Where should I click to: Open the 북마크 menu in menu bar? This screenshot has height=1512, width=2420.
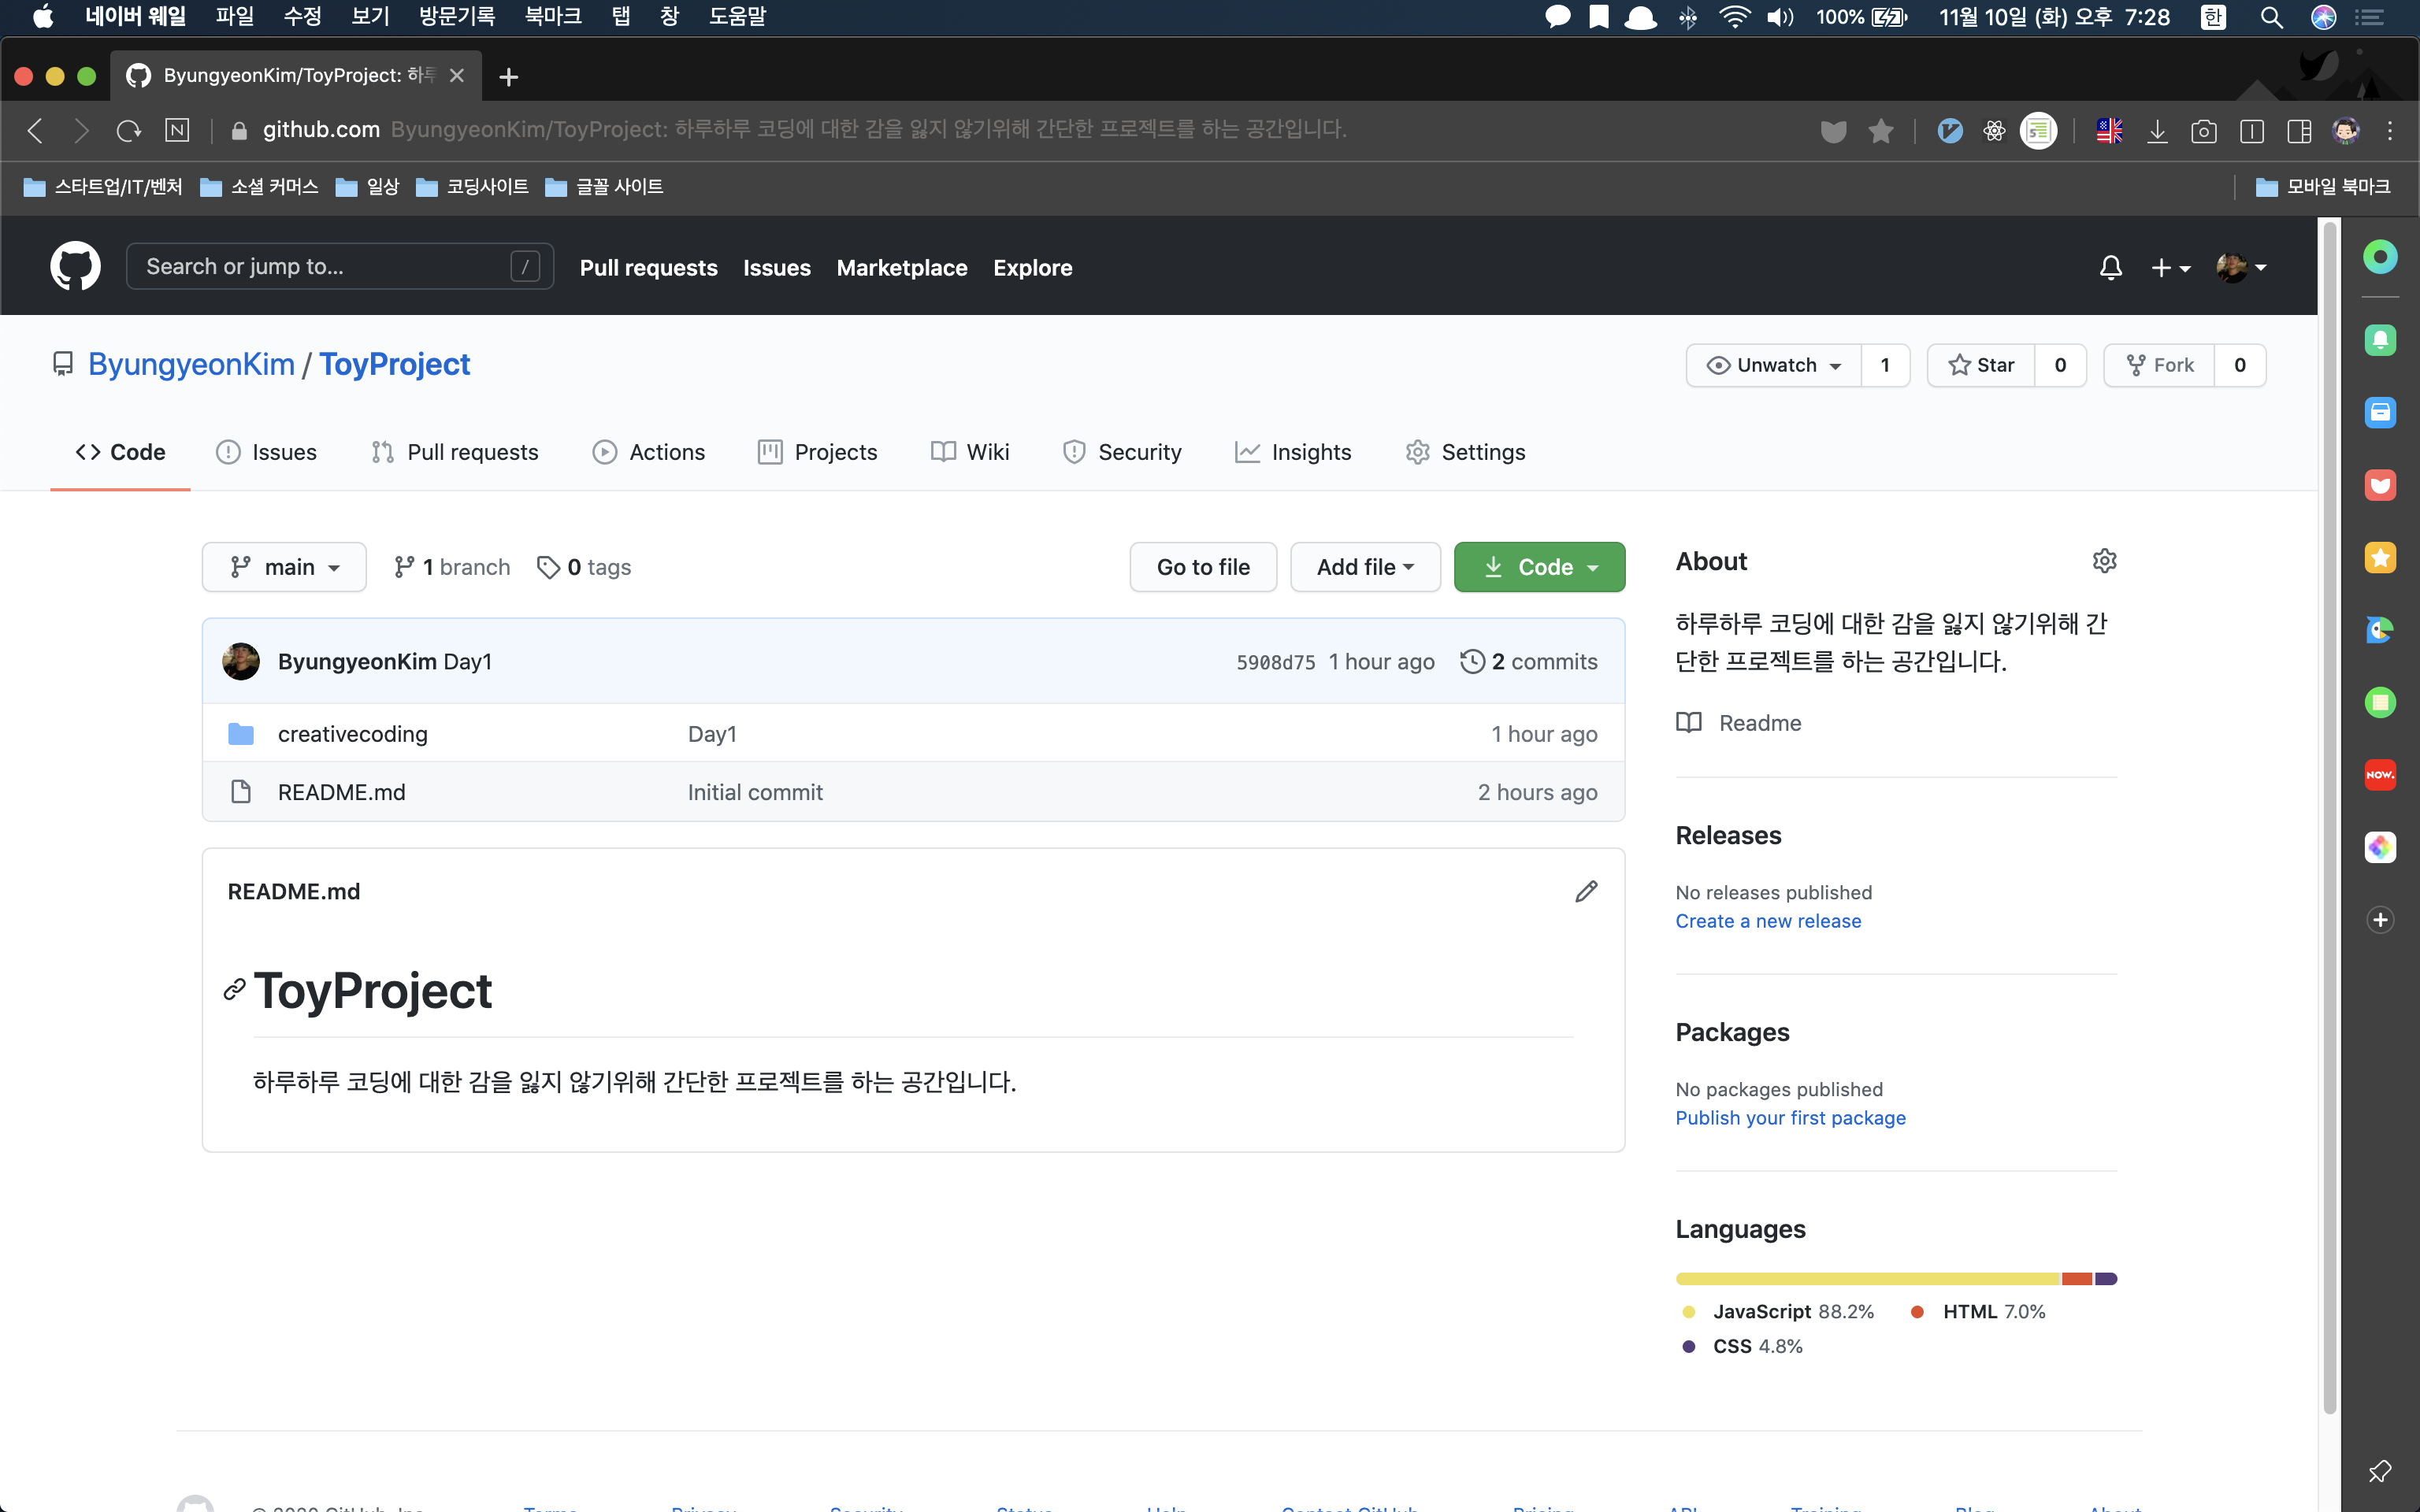553,17
